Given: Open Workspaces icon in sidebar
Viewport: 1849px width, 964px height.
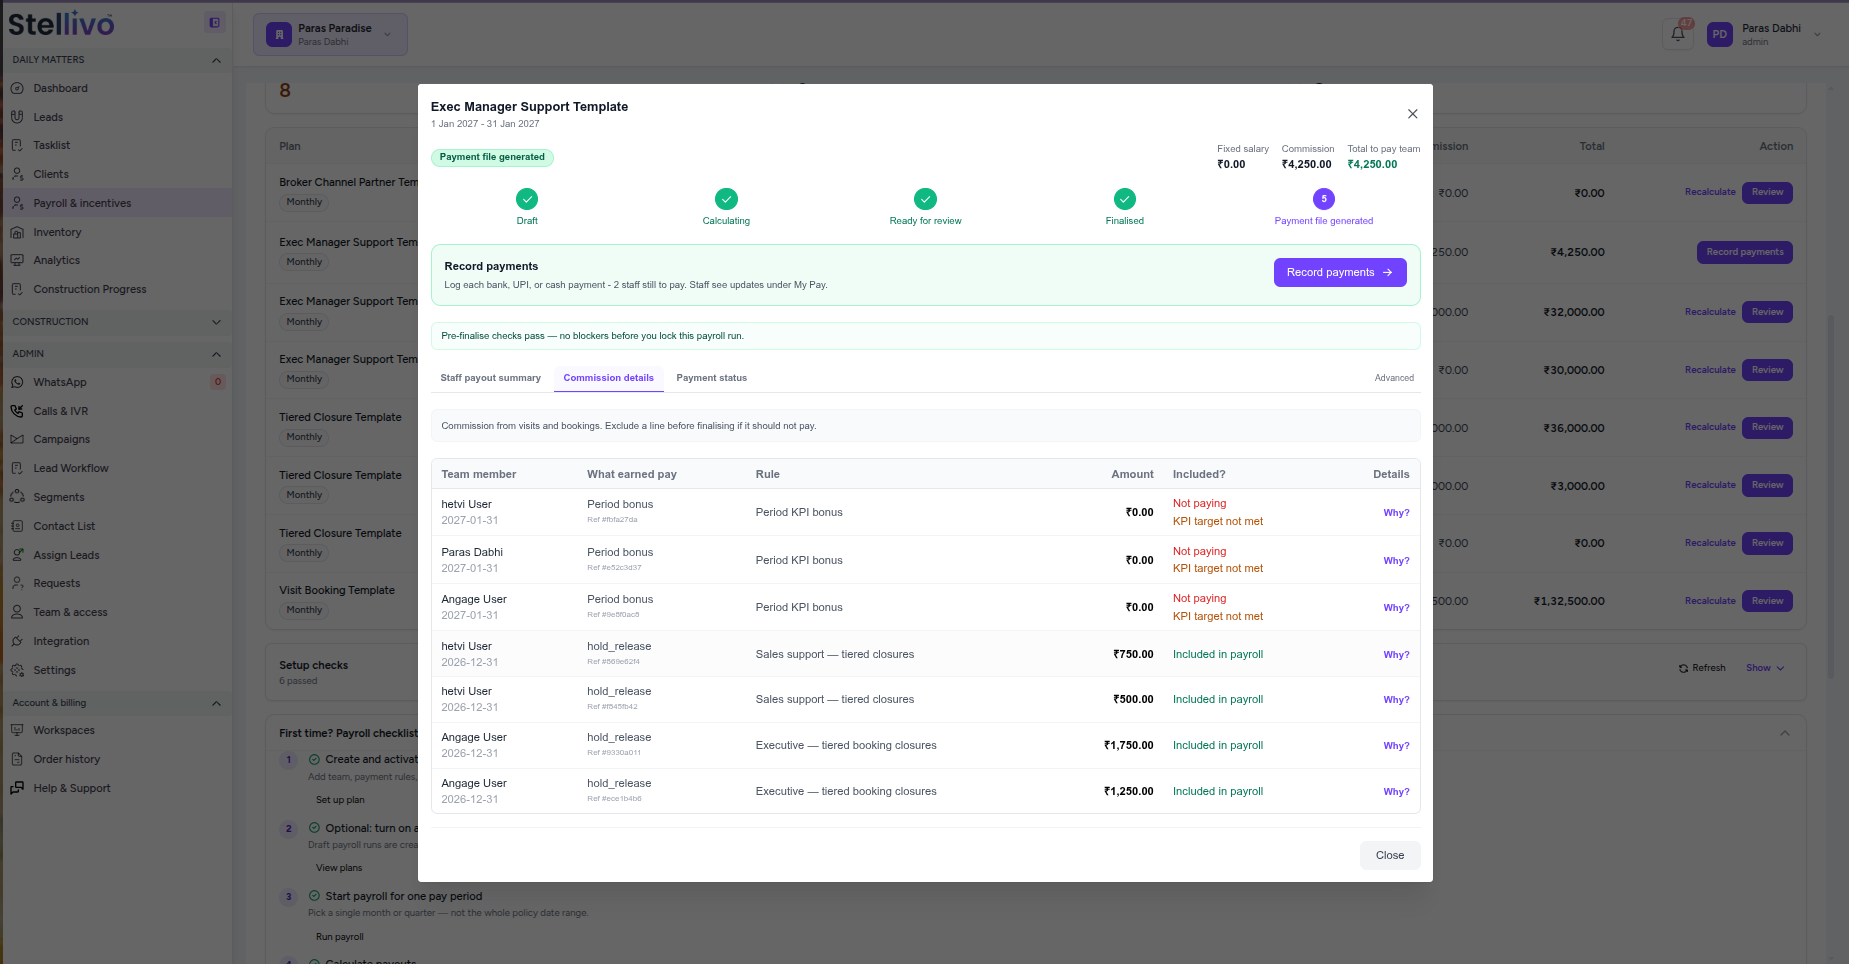Looking at the screenshot, I should coord(17,730).
